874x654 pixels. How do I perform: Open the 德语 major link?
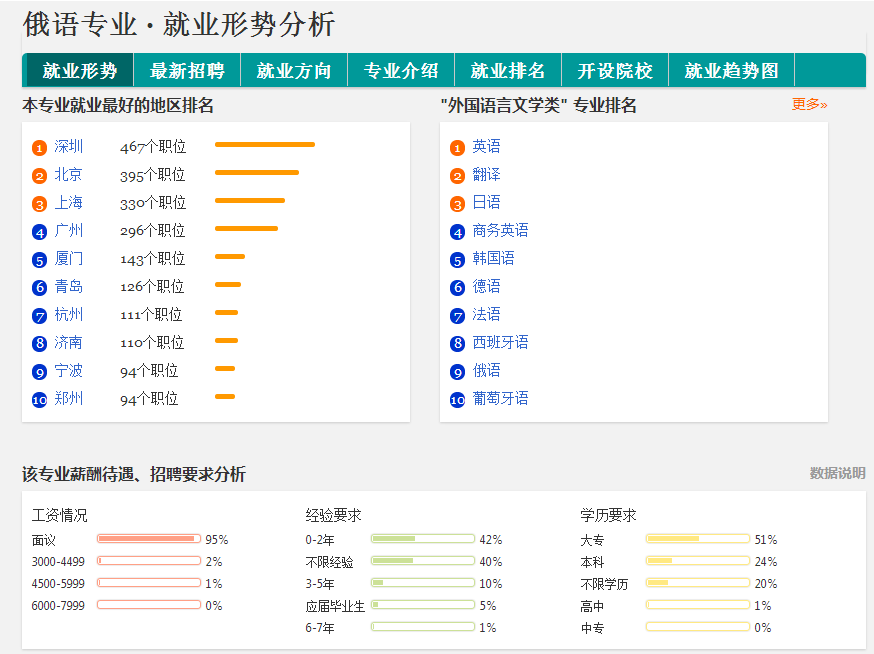point(487,287)
